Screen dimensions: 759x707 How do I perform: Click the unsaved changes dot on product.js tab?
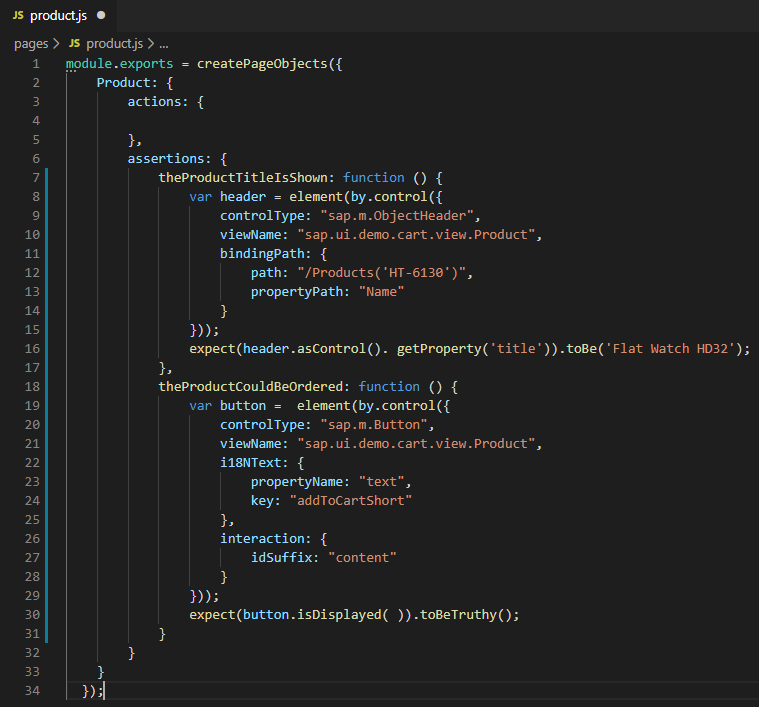101,15
